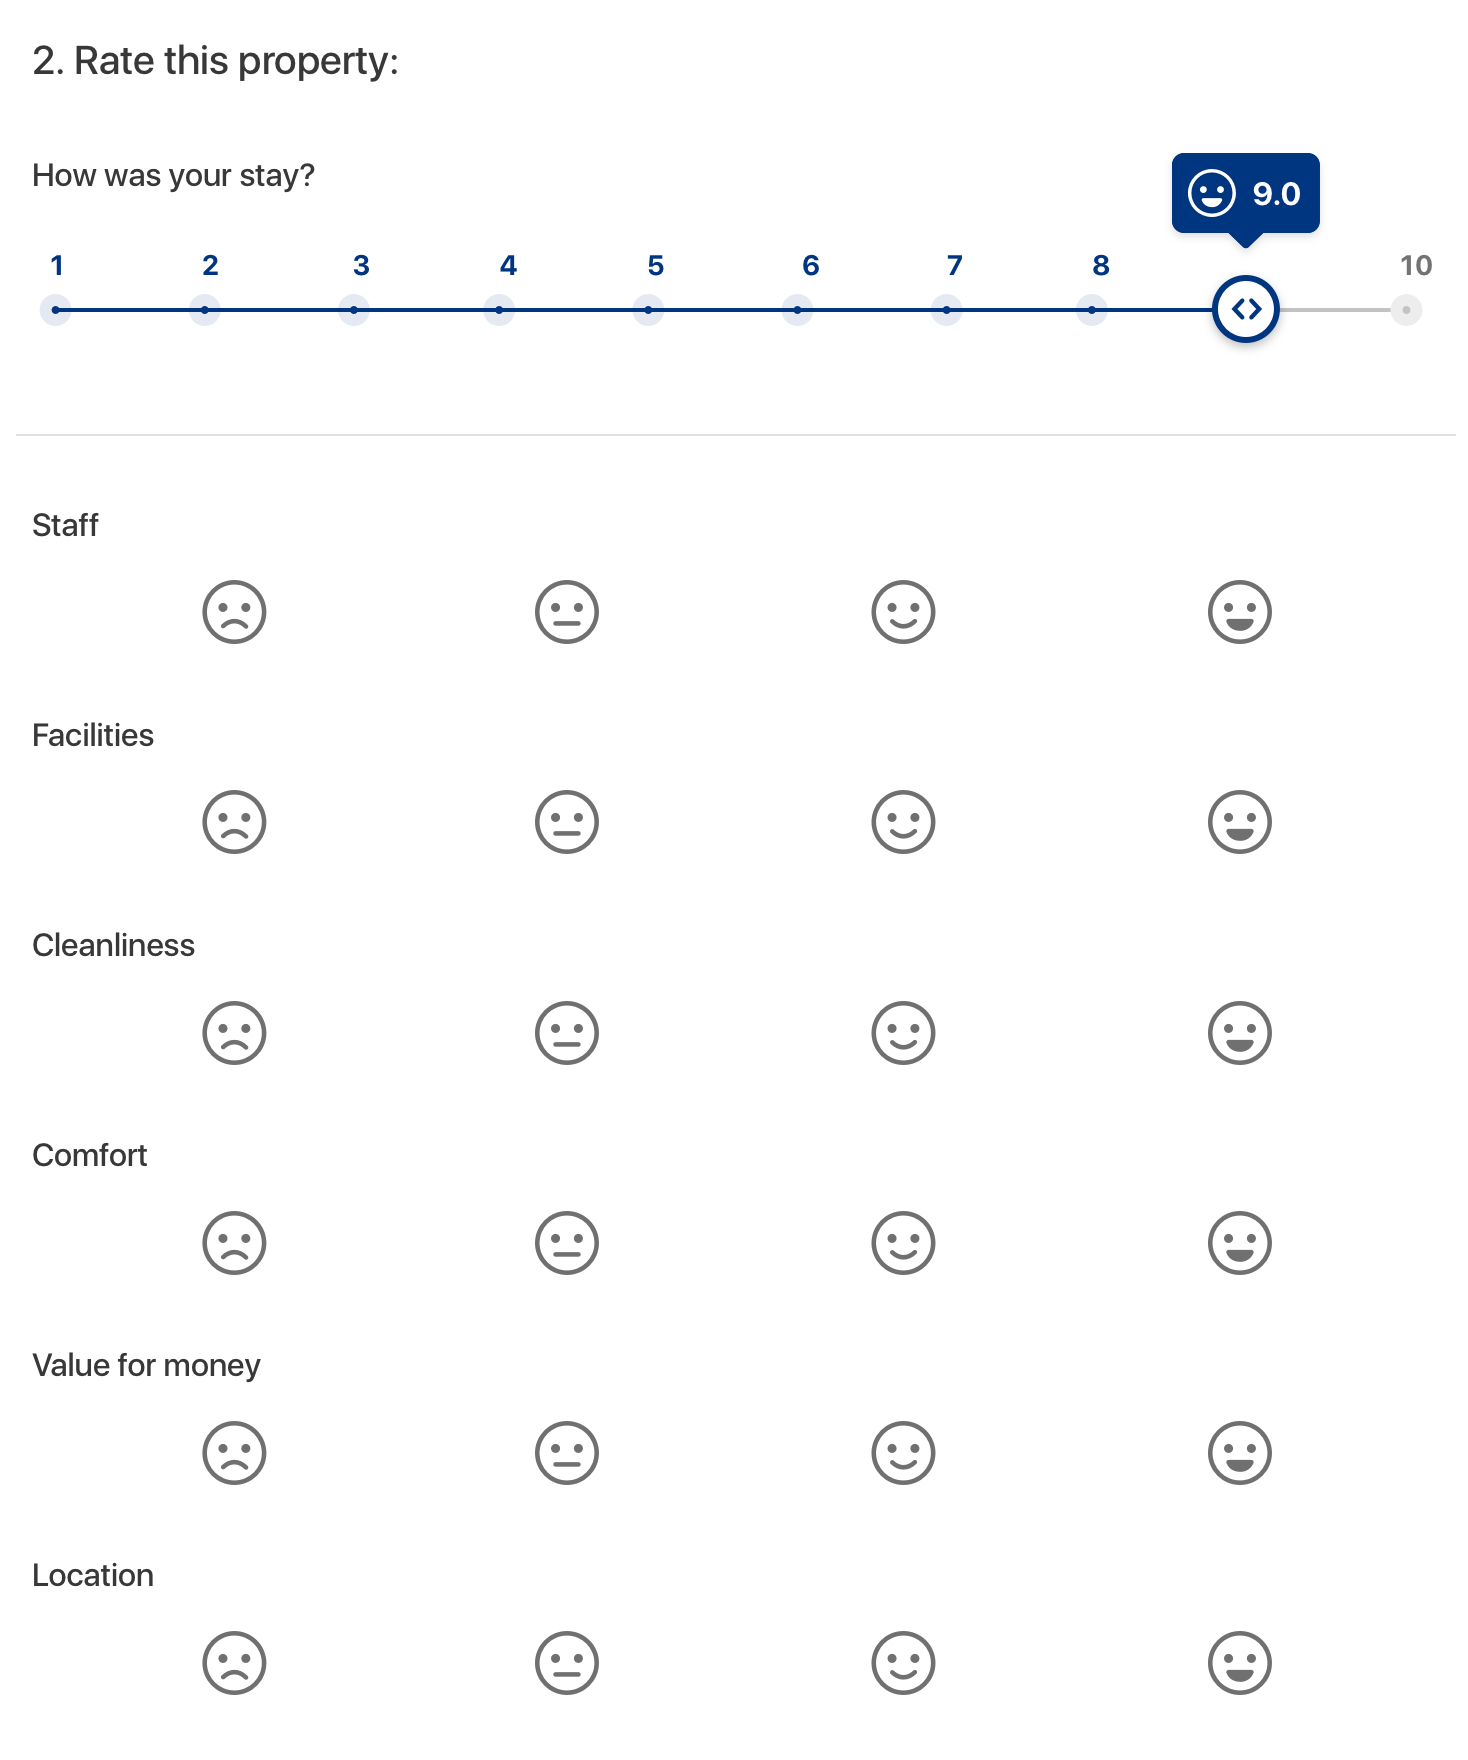The image size is (1468, 1760).
Task: Select smiling face for Comfort
Action: (x=903, y=1243)
